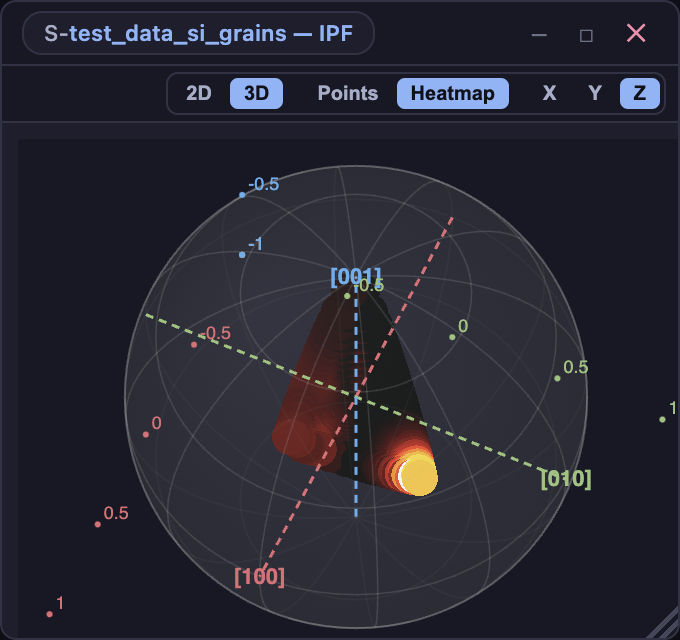Click the red 0.5 tick label
The height and width of the screenshot is (640, 680).
pos(116,513)
